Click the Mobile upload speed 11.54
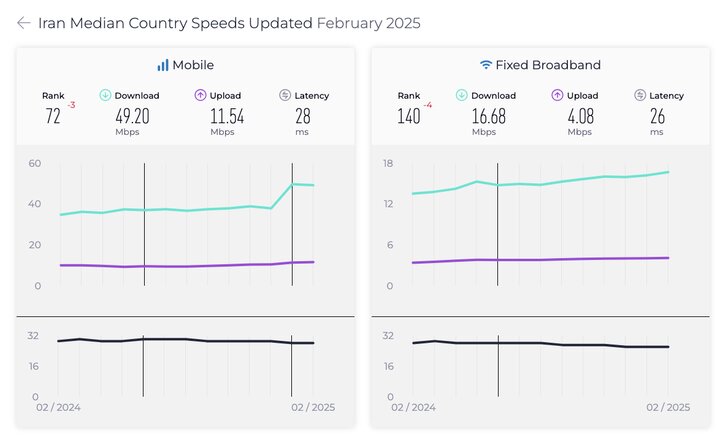Screen dimensions: 720x439 (227, 116)
